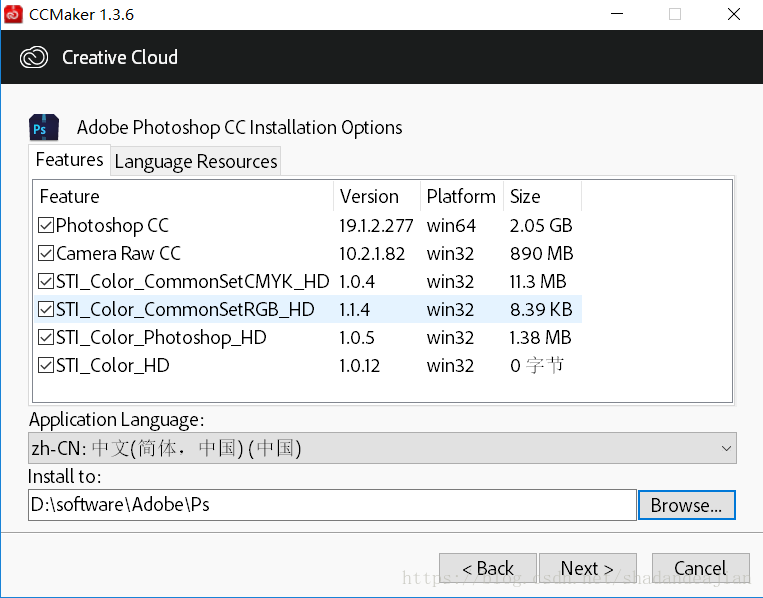Click the 2.05 GB size cell
Viewport: 763px width, 598px height.
point(541,226)
